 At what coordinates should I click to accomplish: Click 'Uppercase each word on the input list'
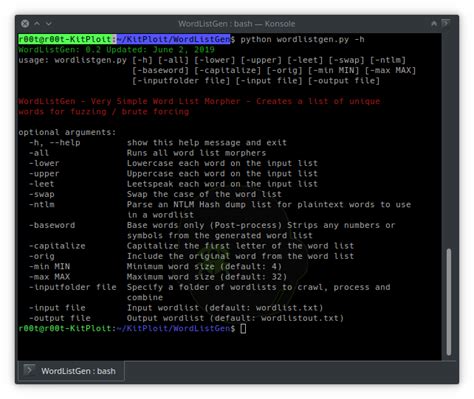click(x=222, y=174)
